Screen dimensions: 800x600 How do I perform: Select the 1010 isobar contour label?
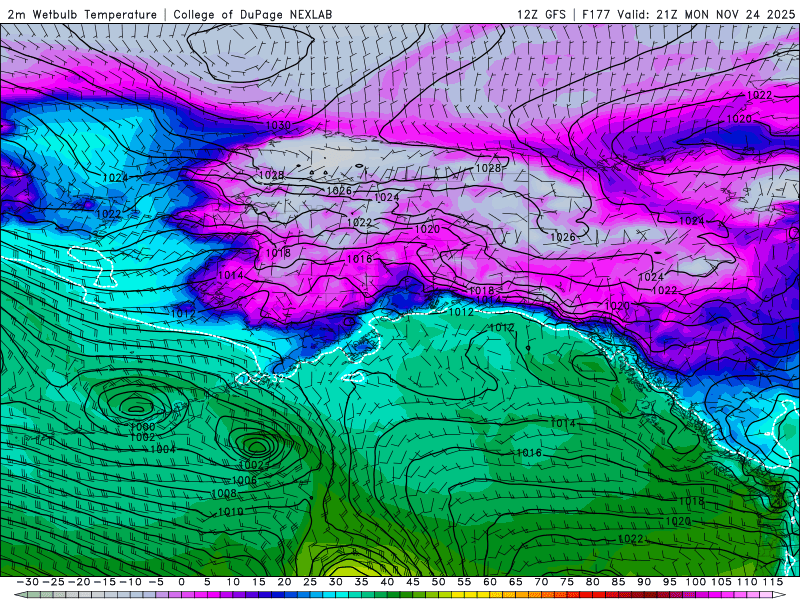[x=231, y=511]
